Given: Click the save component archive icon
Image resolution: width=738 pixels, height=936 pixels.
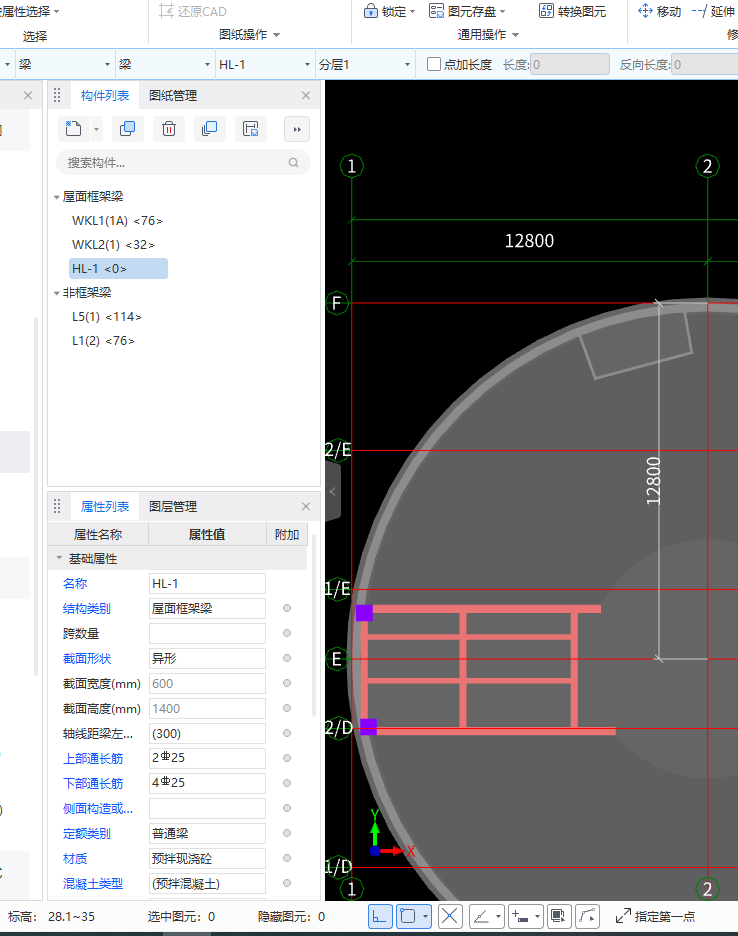Looking at the screenshot, I should pos(251,129).
